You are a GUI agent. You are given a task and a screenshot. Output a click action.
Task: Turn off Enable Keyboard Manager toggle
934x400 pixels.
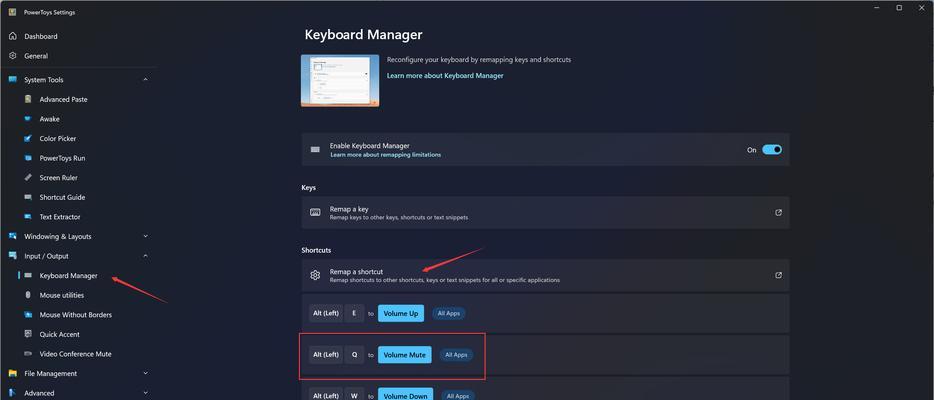tap(772, 149)
